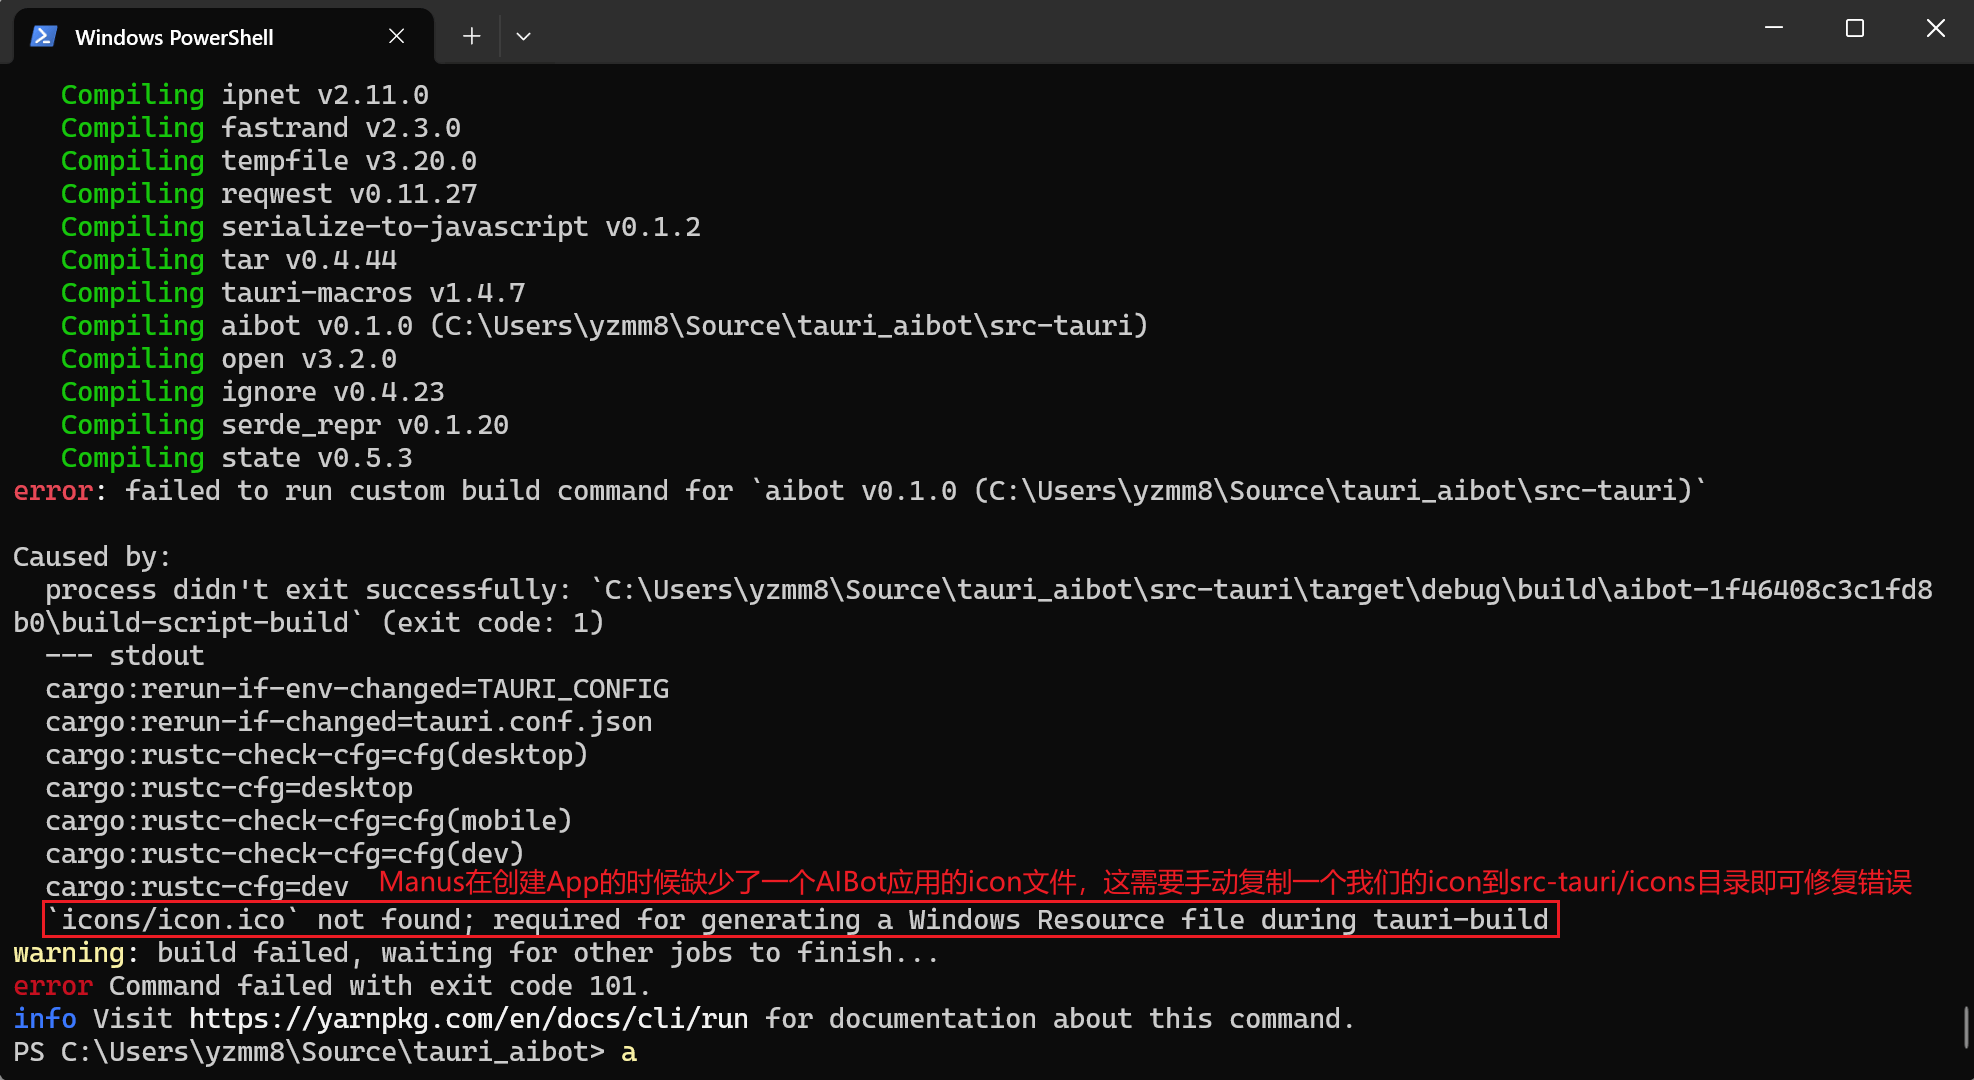Click the cargo:rerun-if-changed=tauri.conf.json line

[x=349, y=722]
